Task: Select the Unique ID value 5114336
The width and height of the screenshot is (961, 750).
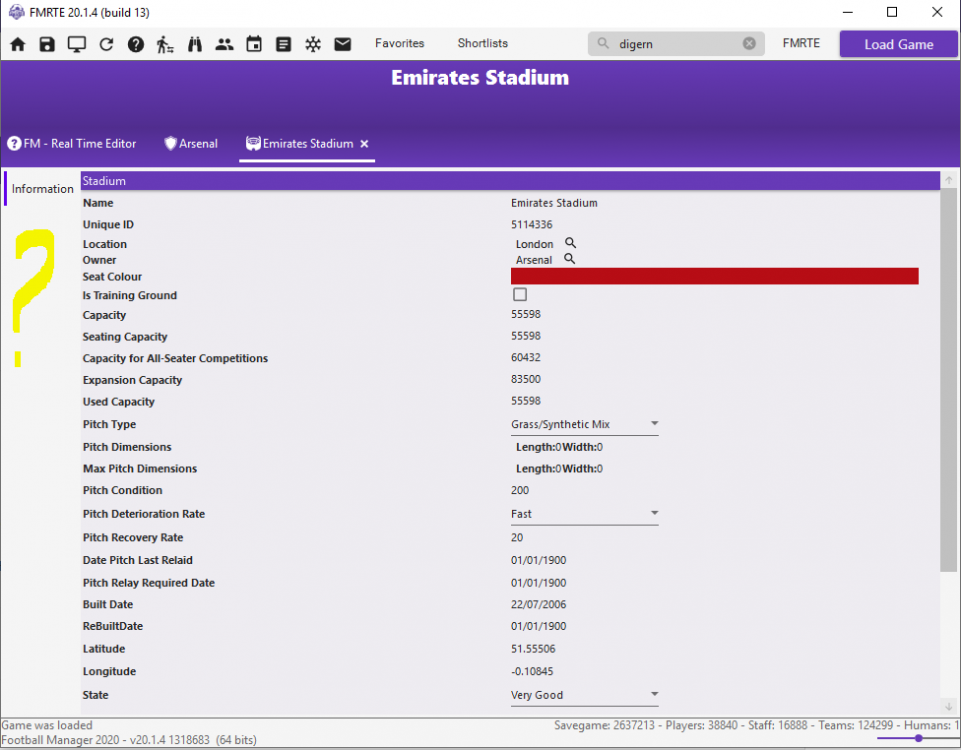Action: pos(532,224)
